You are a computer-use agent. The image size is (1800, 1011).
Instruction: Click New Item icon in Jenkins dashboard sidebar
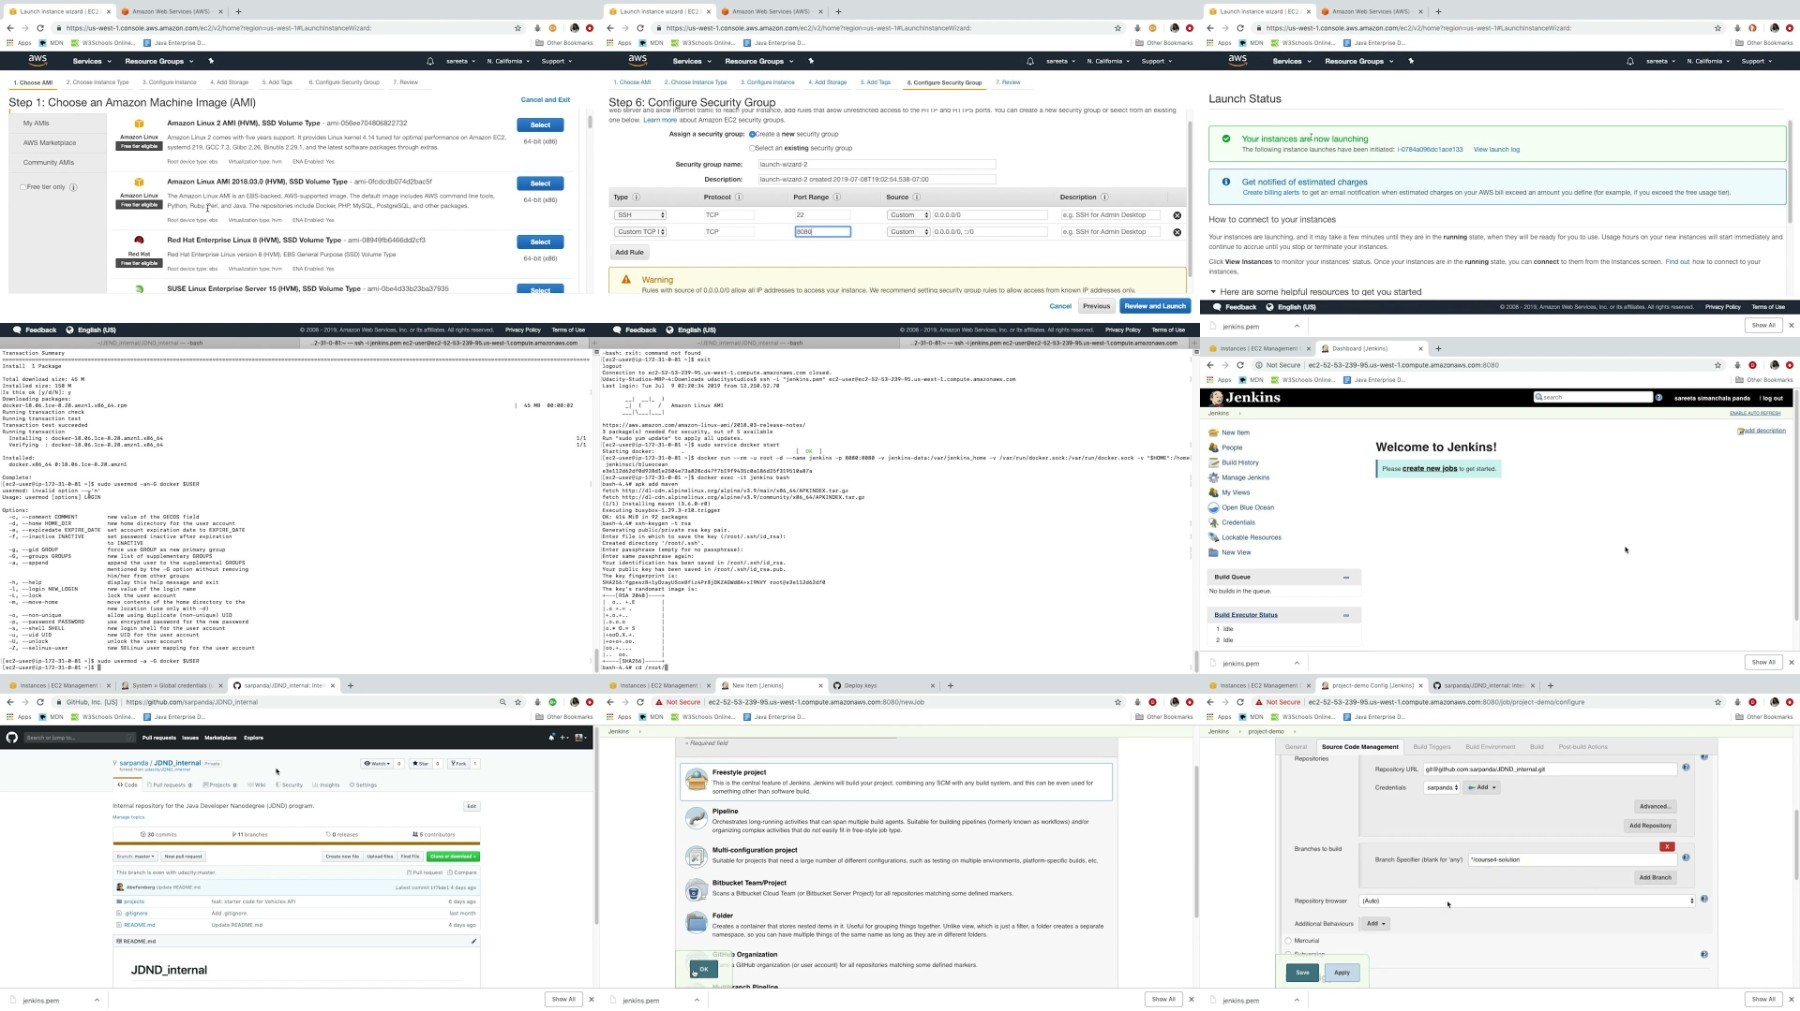(x=1214, y=433)
